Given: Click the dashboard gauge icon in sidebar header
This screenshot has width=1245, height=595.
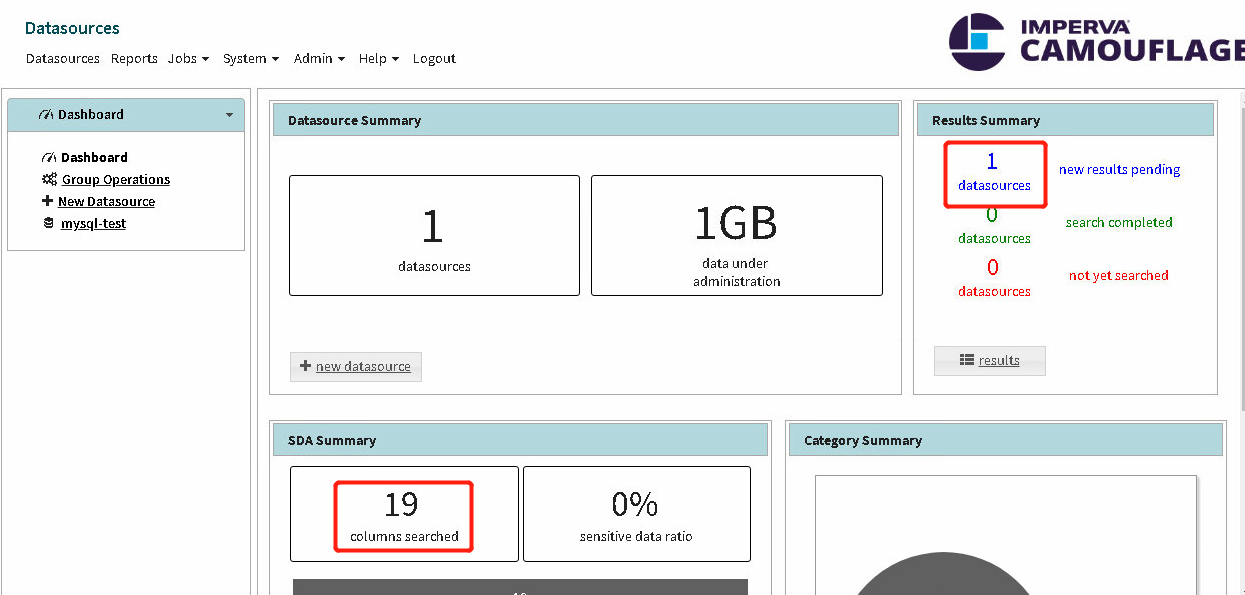Looking at the screenshot, I should [x=46, y=115].
